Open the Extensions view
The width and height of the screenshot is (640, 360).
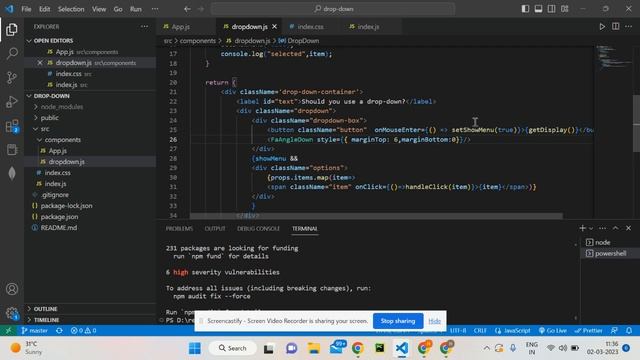12,126
